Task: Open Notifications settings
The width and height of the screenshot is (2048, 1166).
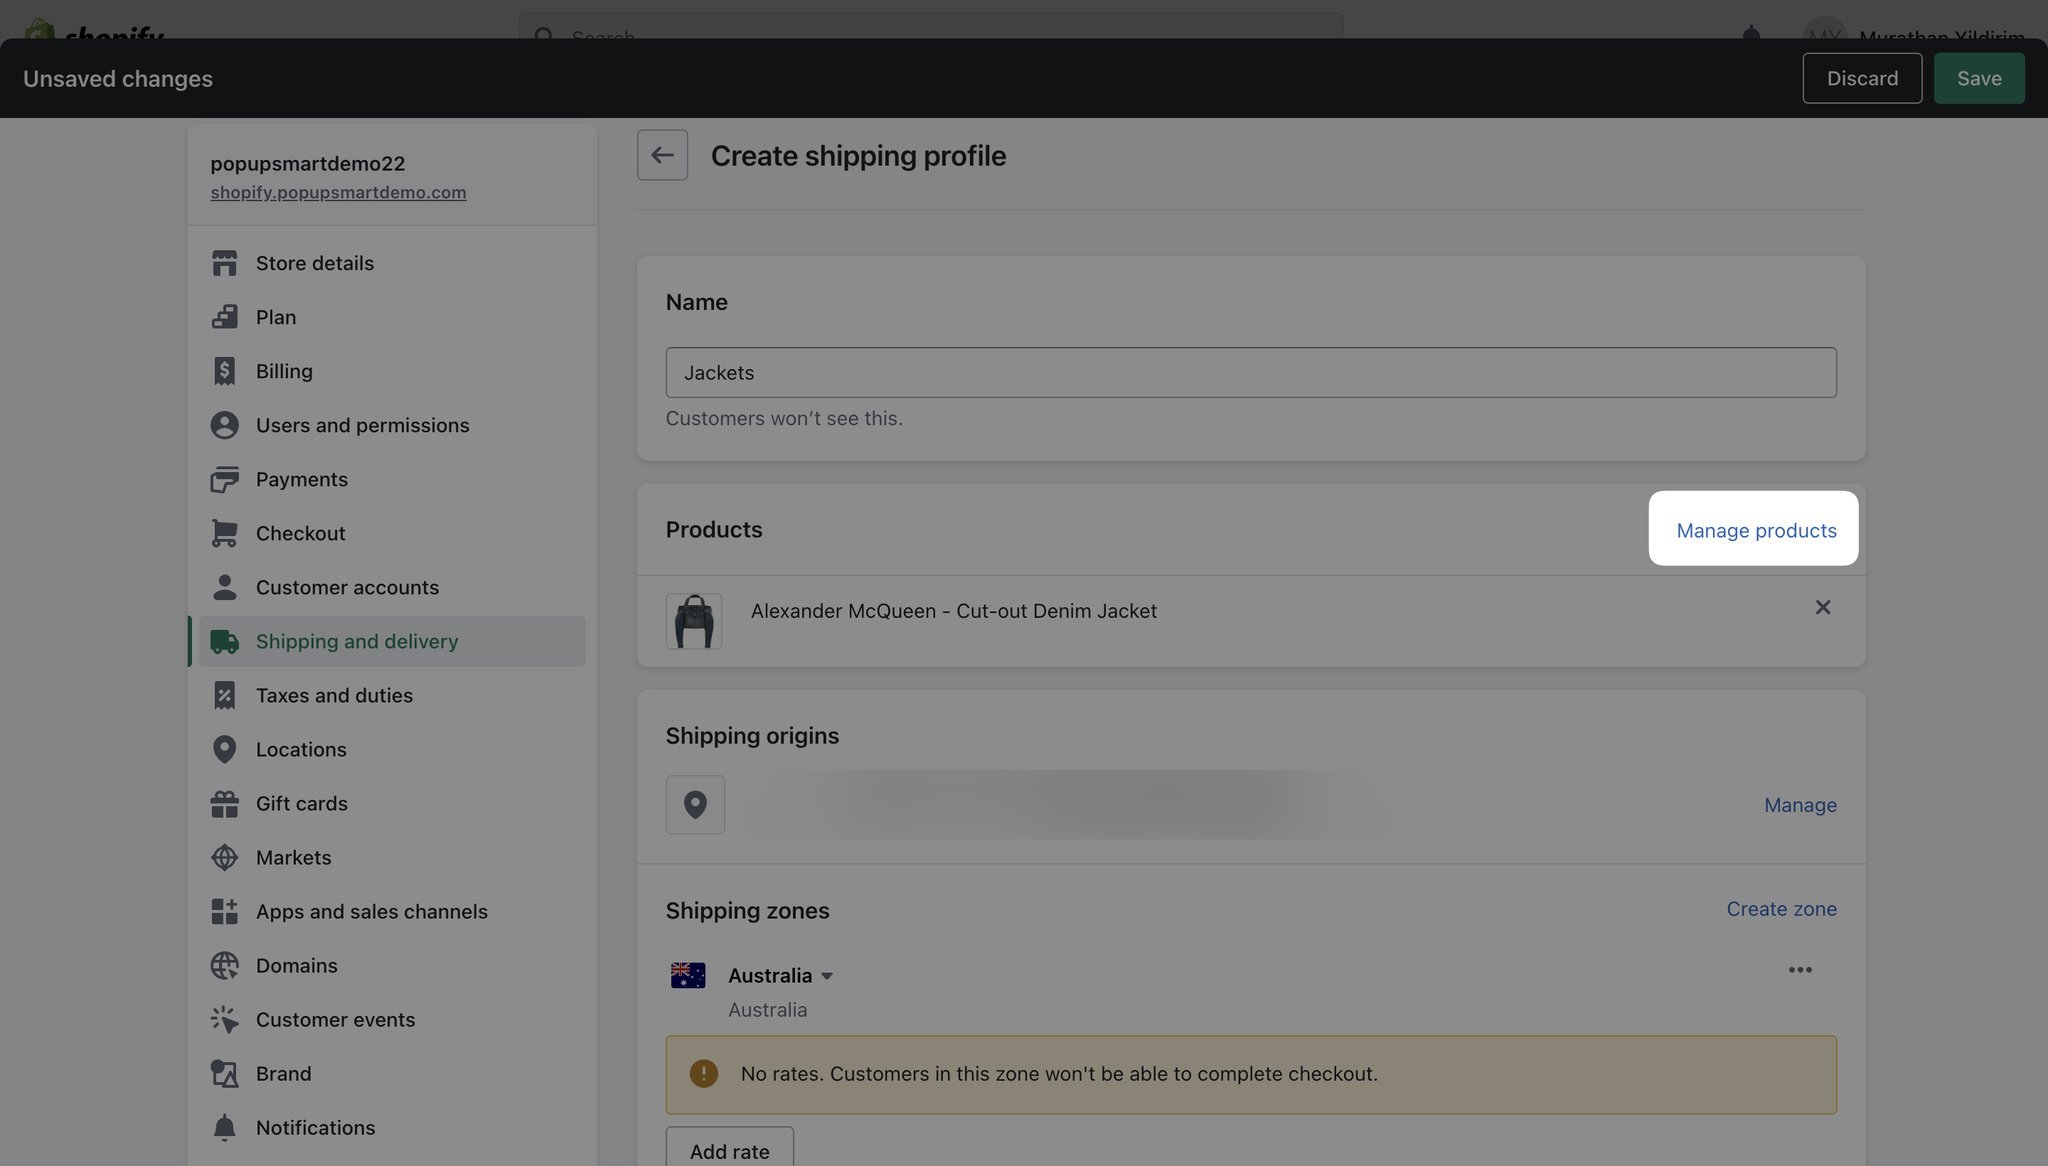Action: (392, 1127)
